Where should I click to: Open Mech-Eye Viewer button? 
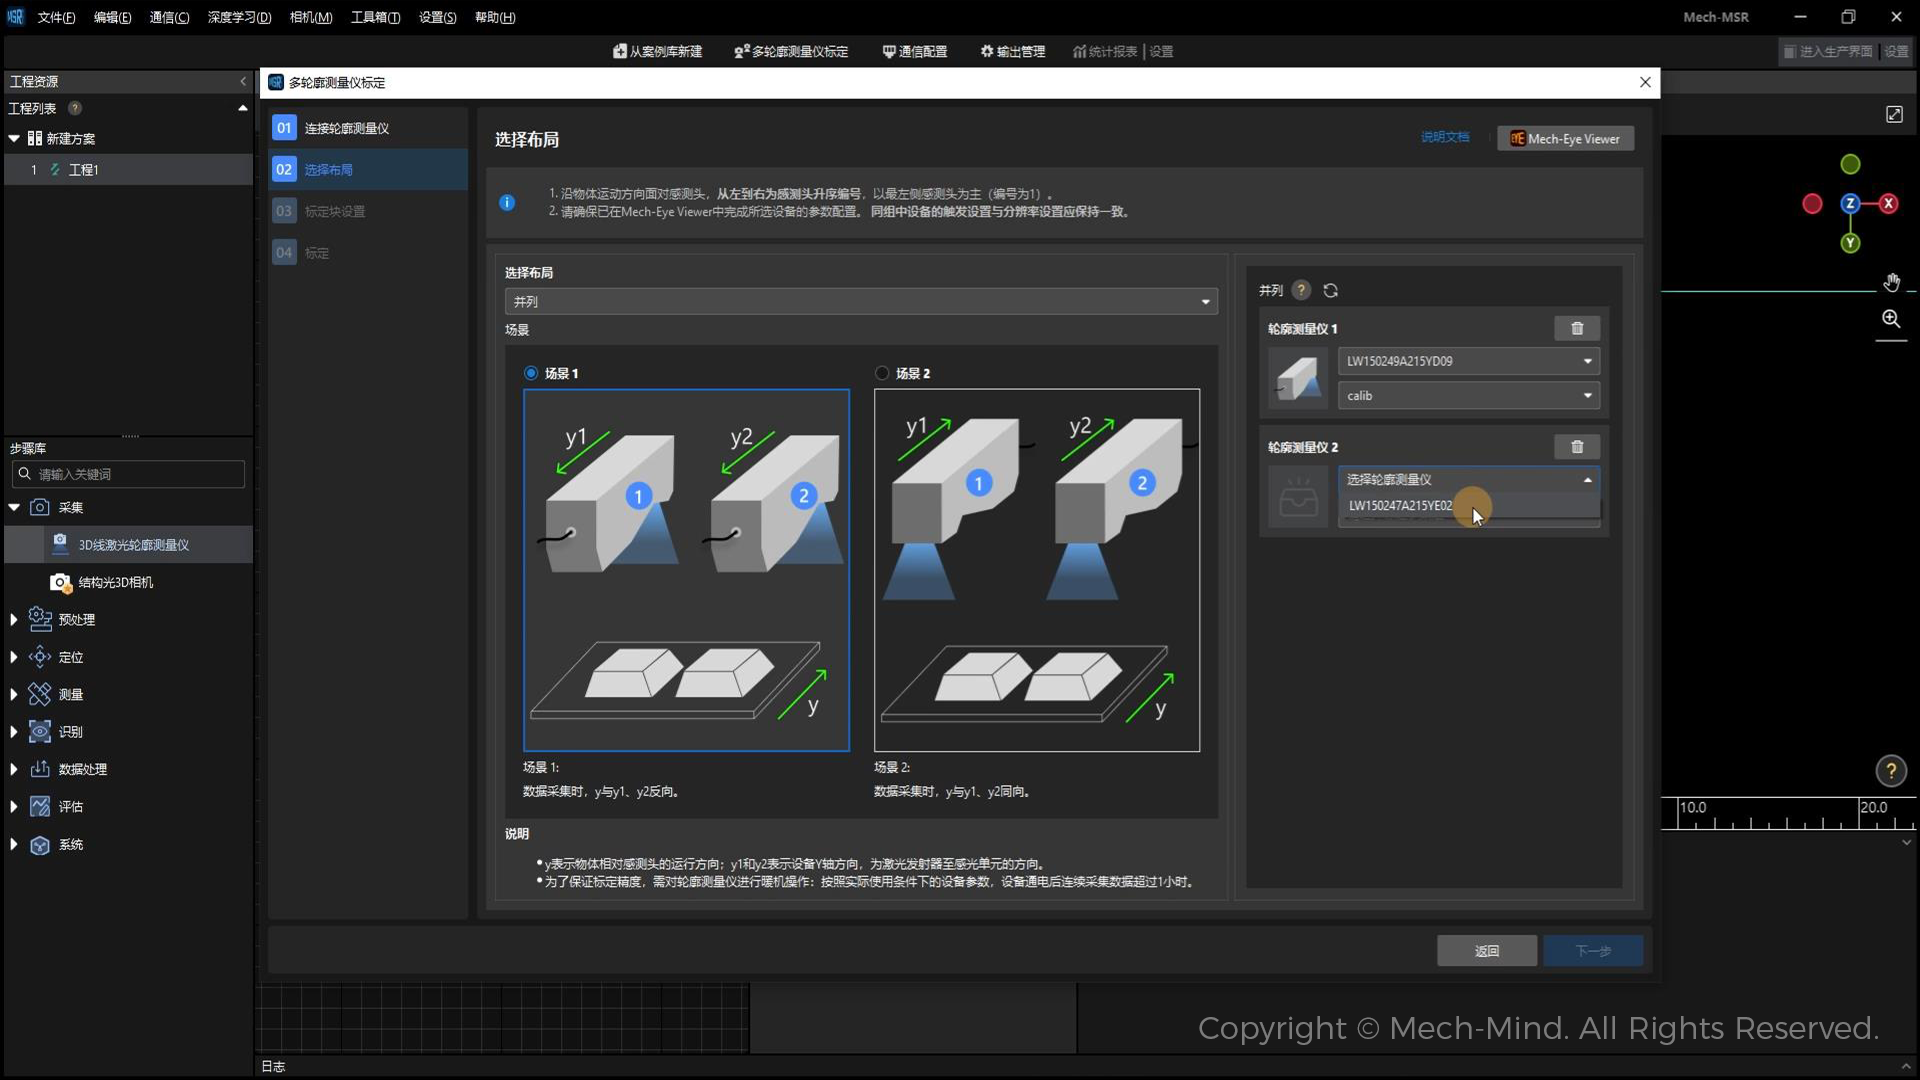pyautogui.click(x=1565, y=139)
